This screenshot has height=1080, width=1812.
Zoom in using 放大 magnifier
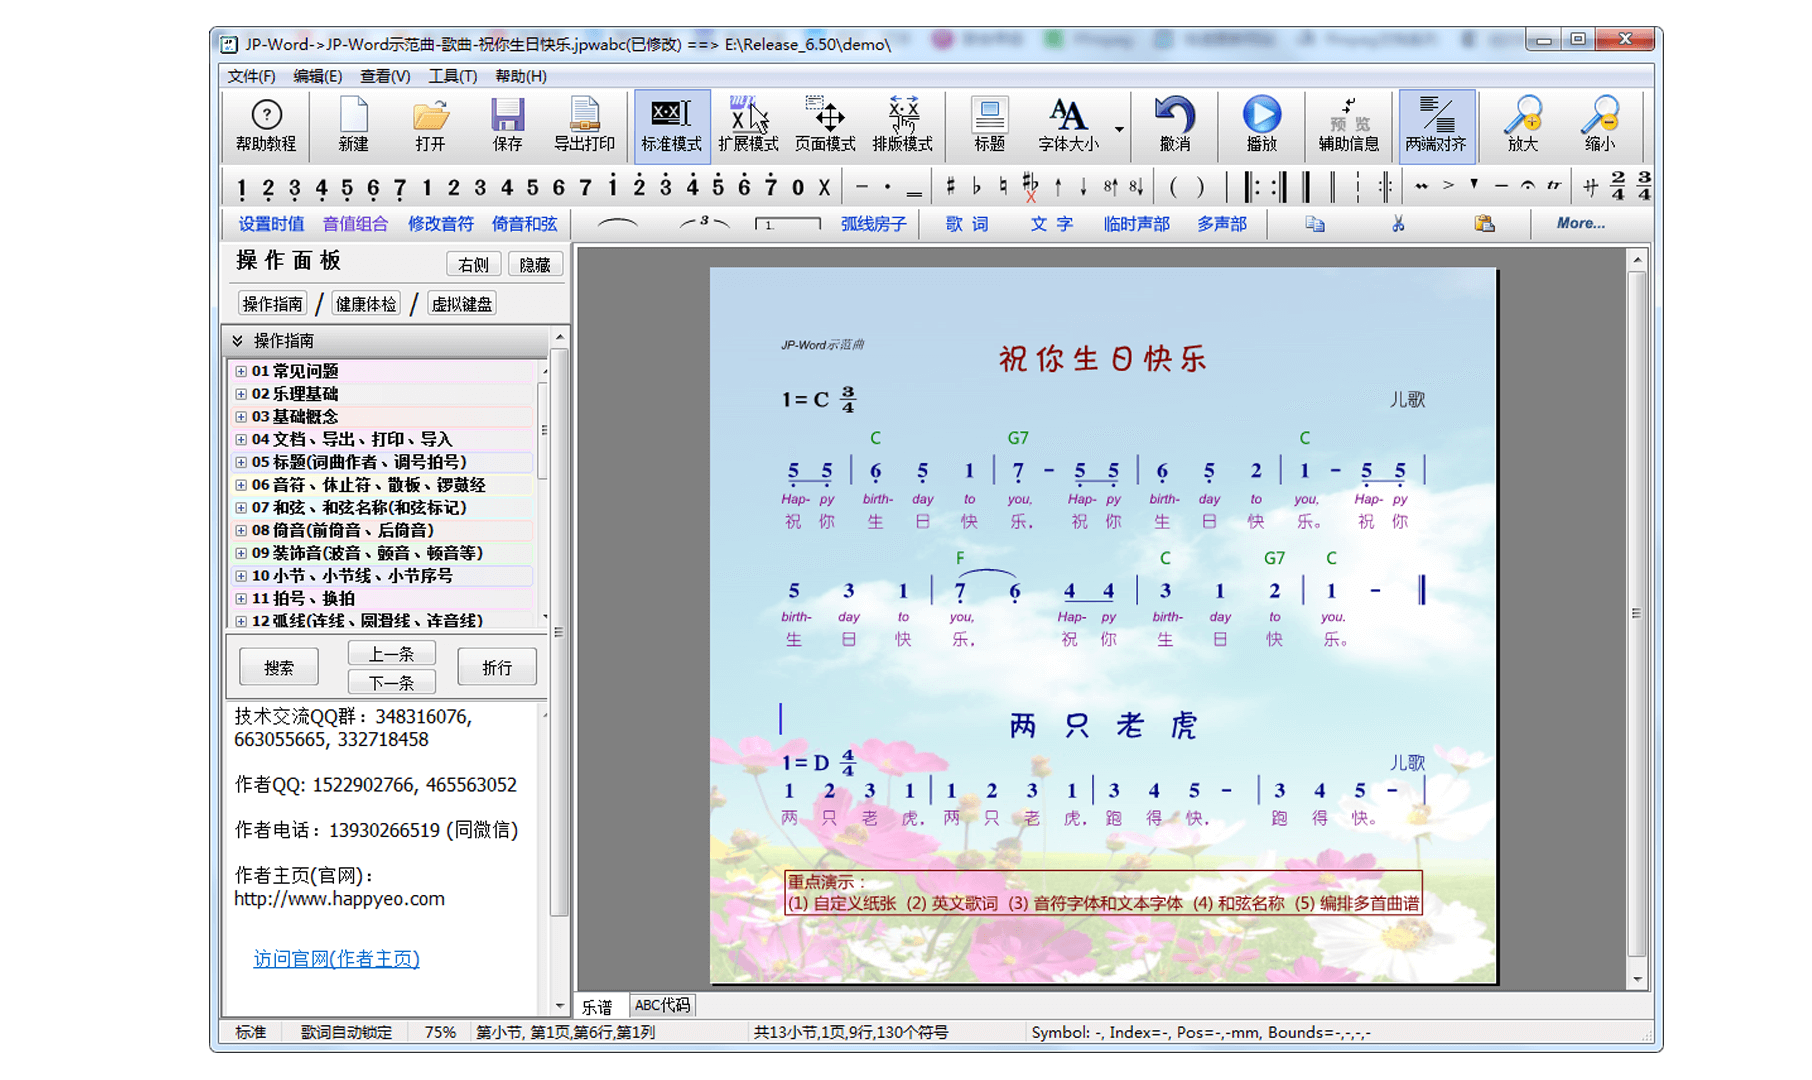(x=1523, y=125)
